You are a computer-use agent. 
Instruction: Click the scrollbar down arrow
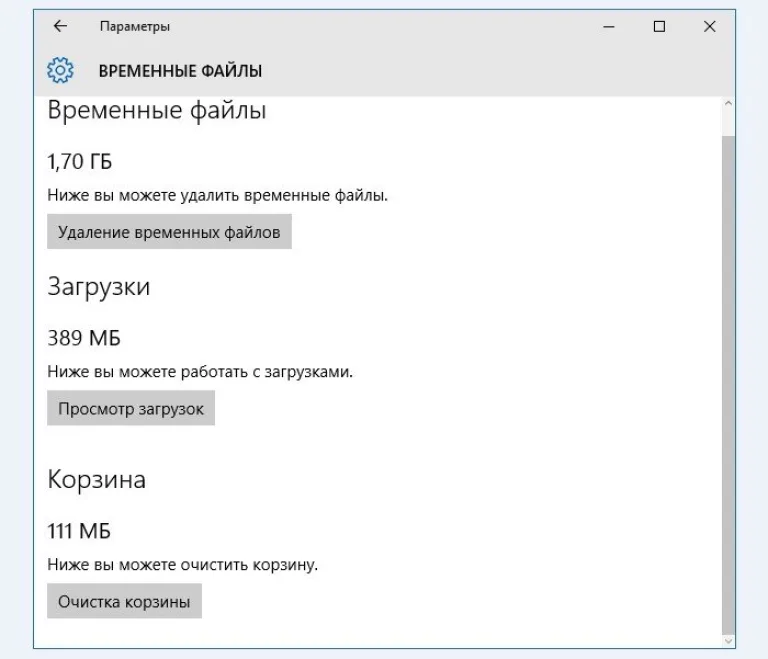click(728, 641)
